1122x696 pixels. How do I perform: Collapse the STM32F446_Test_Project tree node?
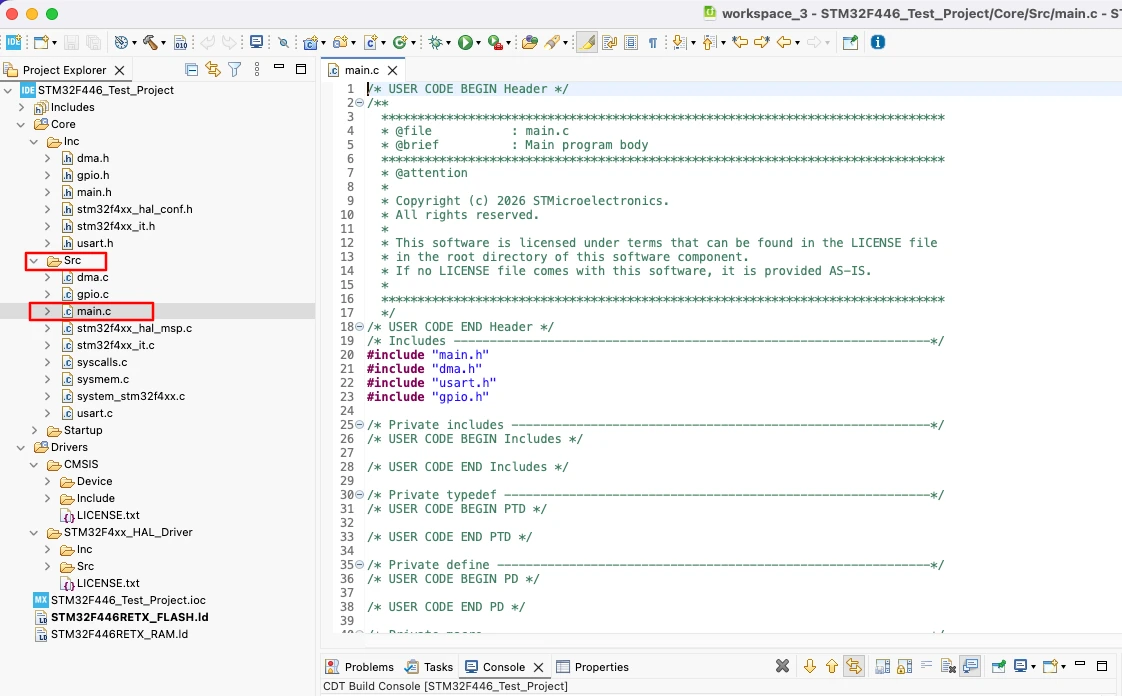coord(8,90)
